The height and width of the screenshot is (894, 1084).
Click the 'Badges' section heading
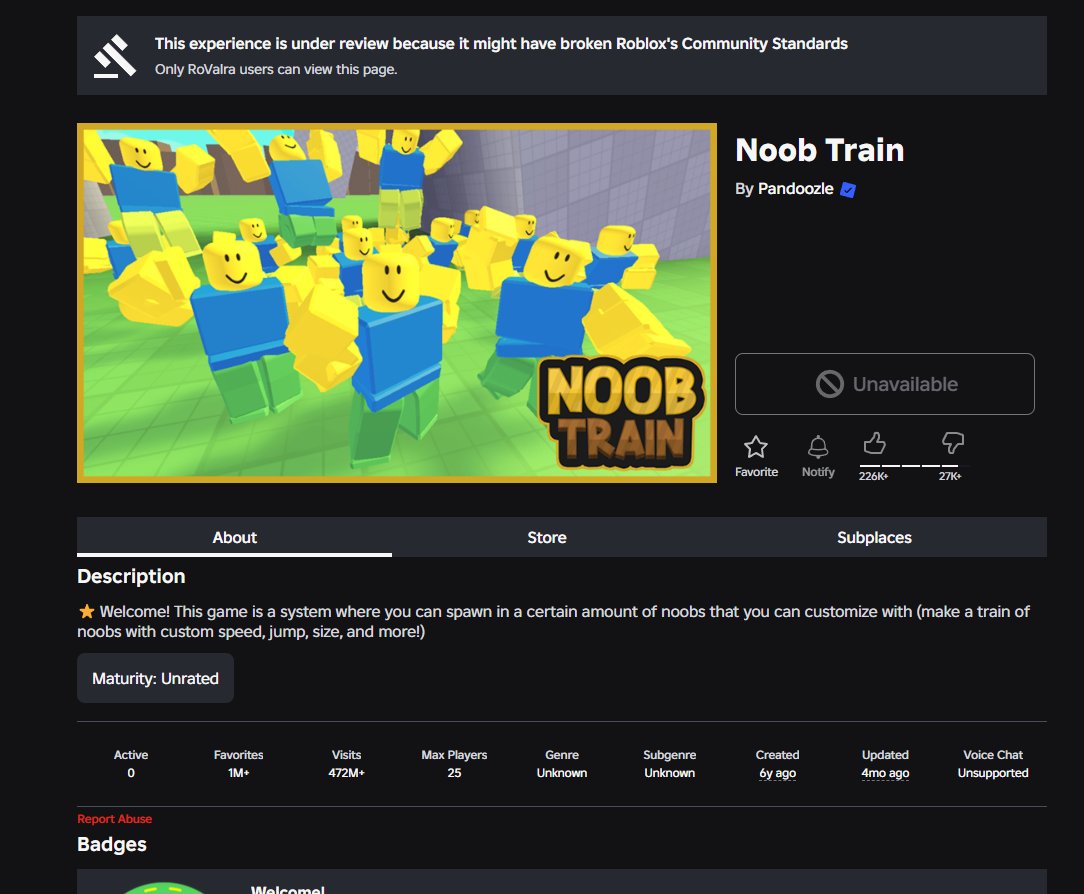coord(112,844)
